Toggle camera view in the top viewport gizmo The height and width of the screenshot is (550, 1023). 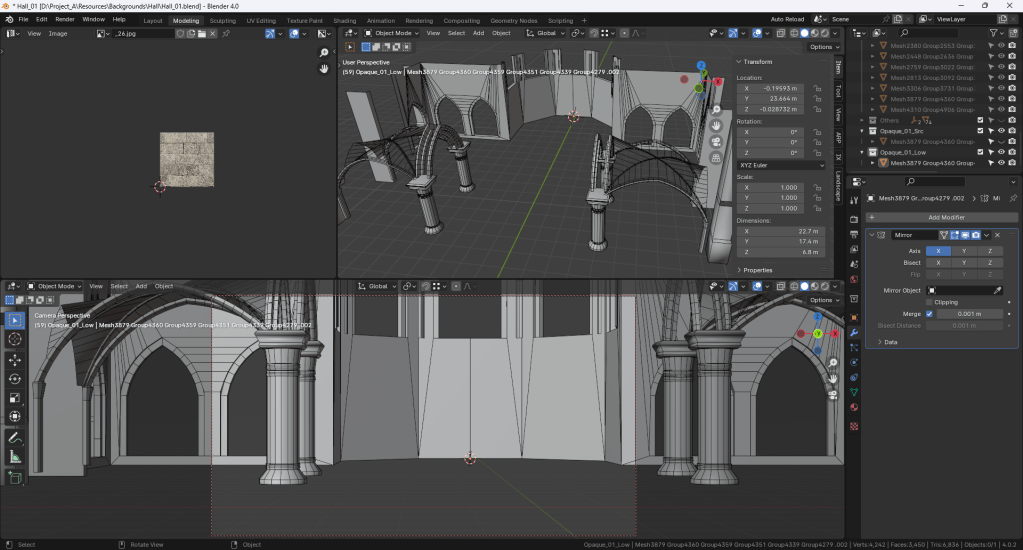coord(716,142)
